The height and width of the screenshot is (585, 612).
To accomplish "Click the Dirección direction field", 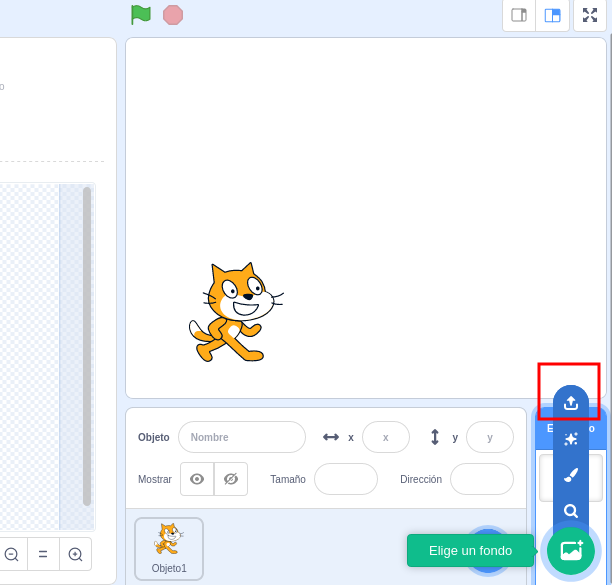I will click(x=482, y=479).
